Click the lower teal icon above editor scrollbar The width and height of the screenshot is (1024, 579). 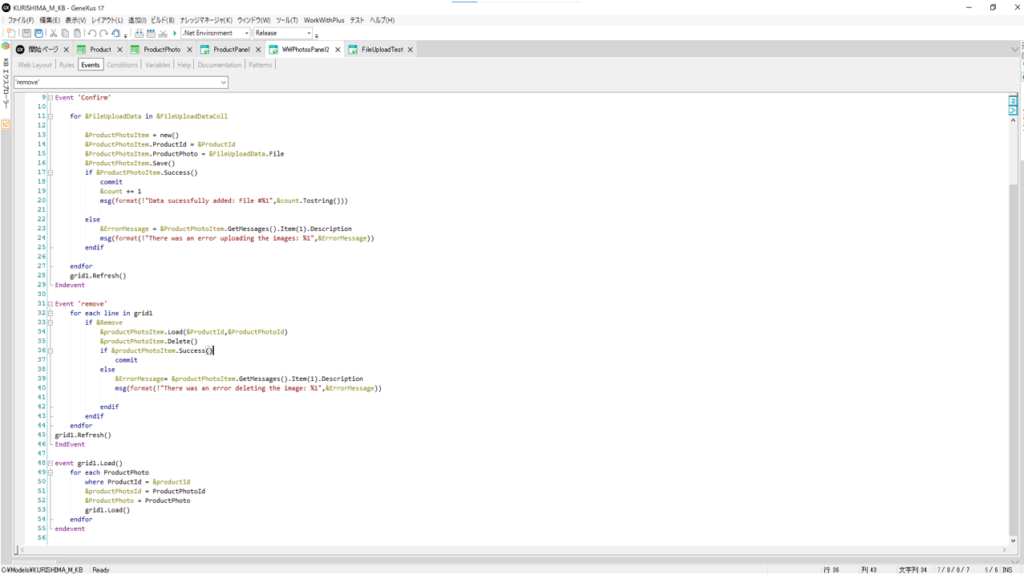point(1013,110)
